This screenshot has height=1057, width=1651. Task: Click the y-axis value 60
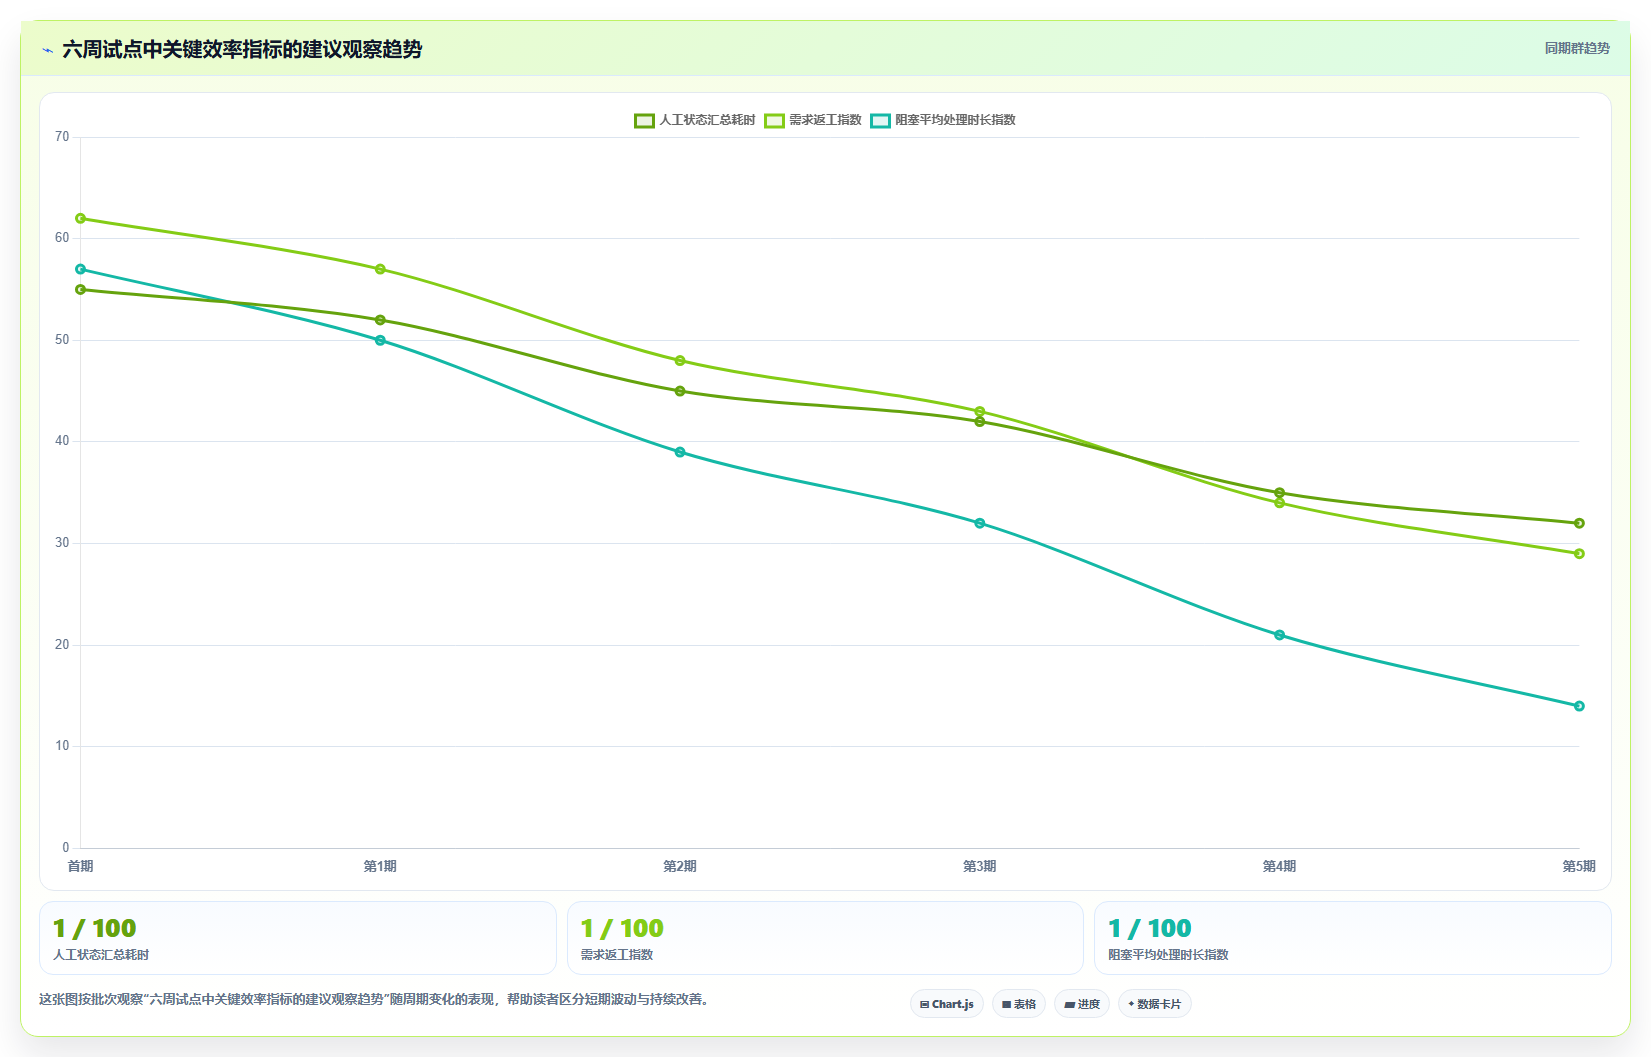click(x=62, y=238)
